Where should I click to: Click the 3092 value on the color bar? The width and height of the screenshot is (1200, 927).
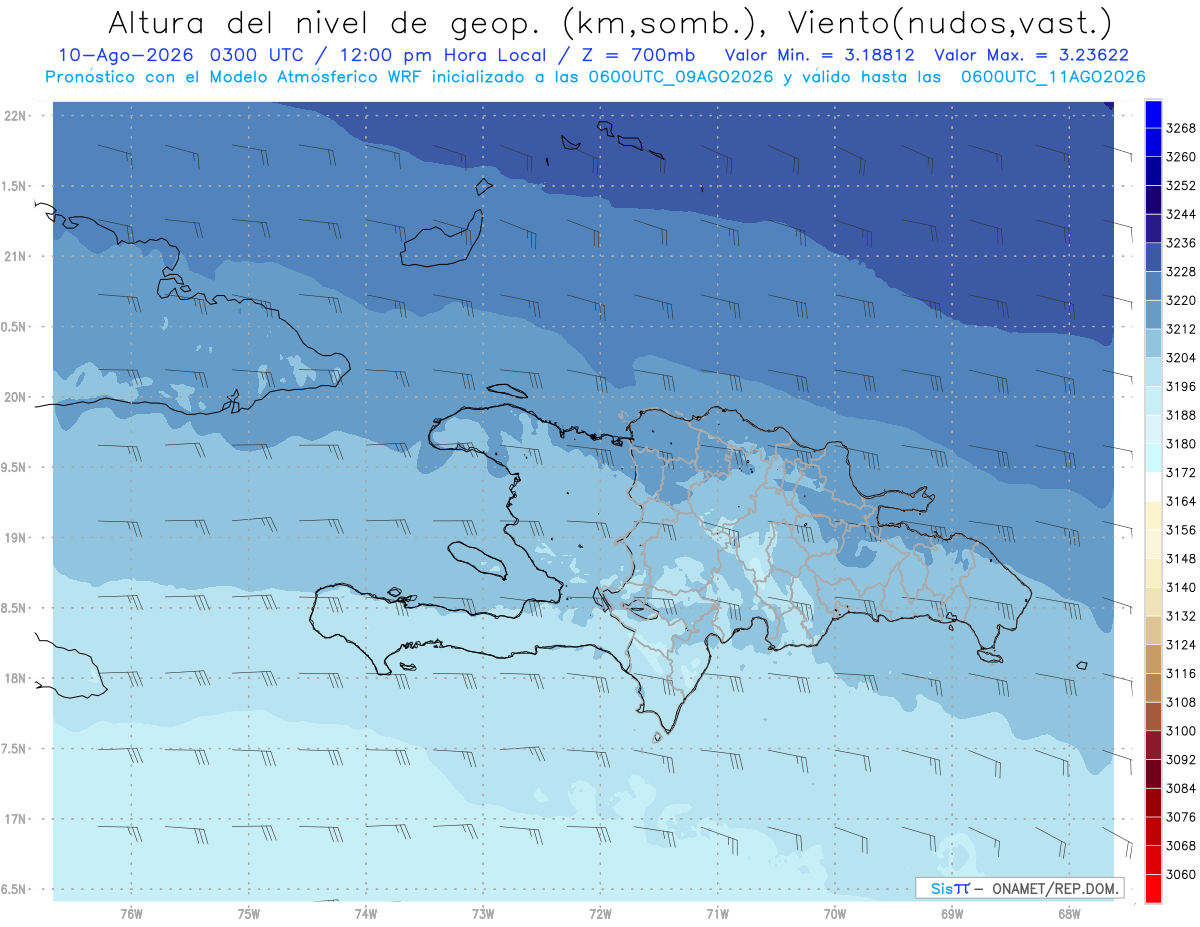(x=1181, y=759)
